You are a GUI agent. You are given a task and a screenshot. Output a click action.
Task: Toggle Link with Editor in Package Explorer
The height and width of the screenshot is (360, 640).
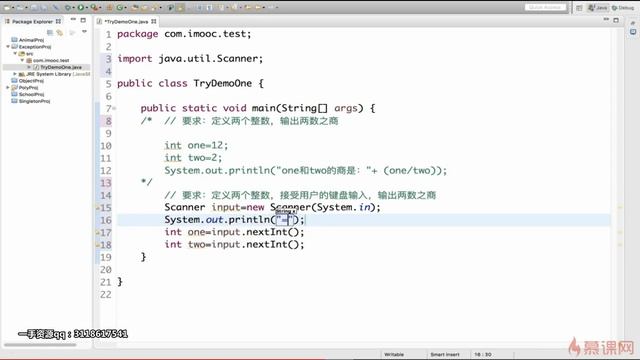point(60,33)
